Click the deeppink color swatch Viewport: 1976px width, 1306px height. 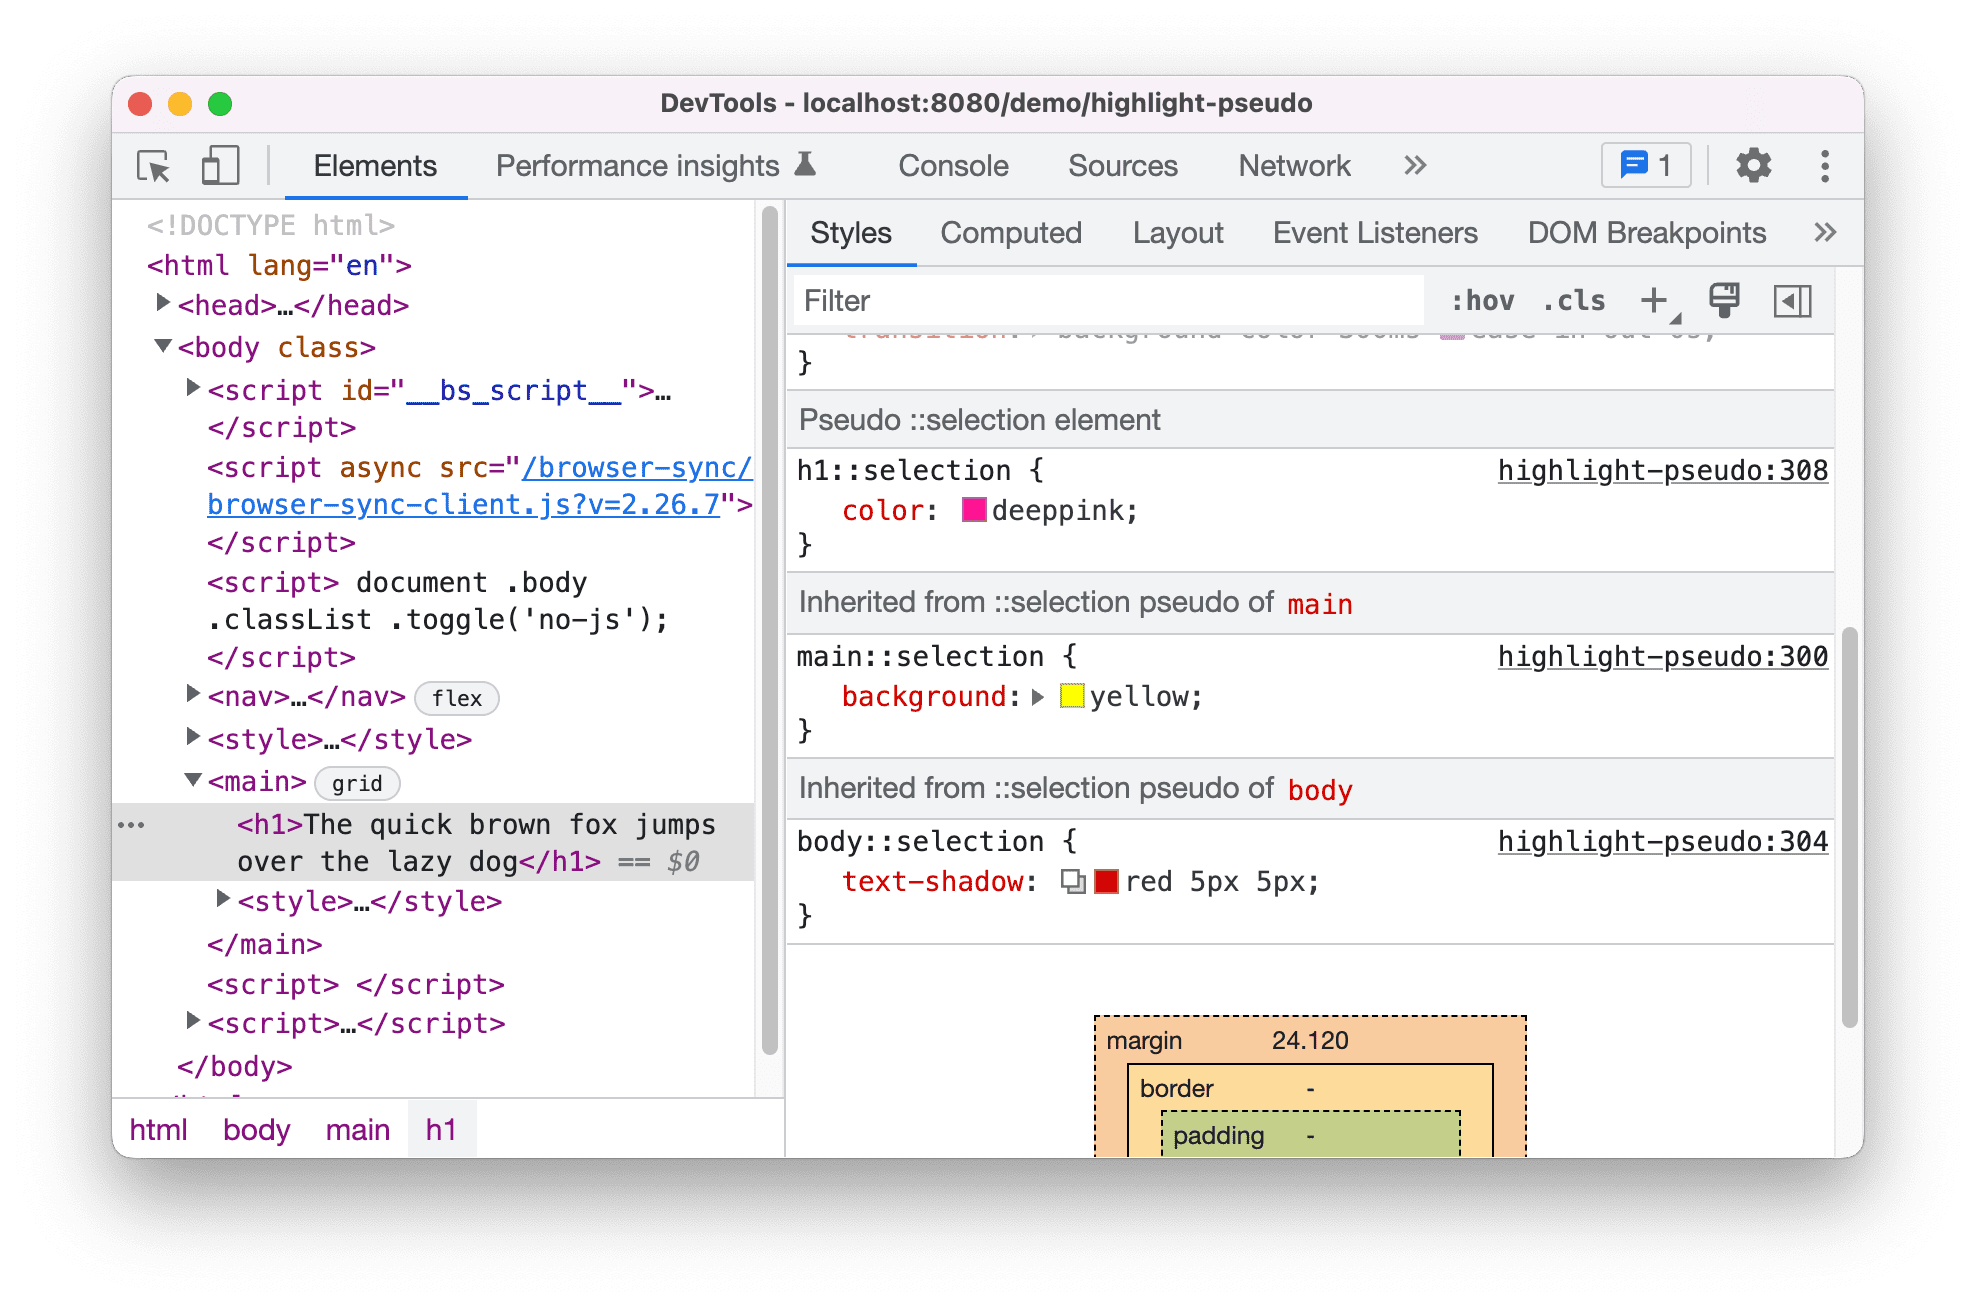[969, 510]
